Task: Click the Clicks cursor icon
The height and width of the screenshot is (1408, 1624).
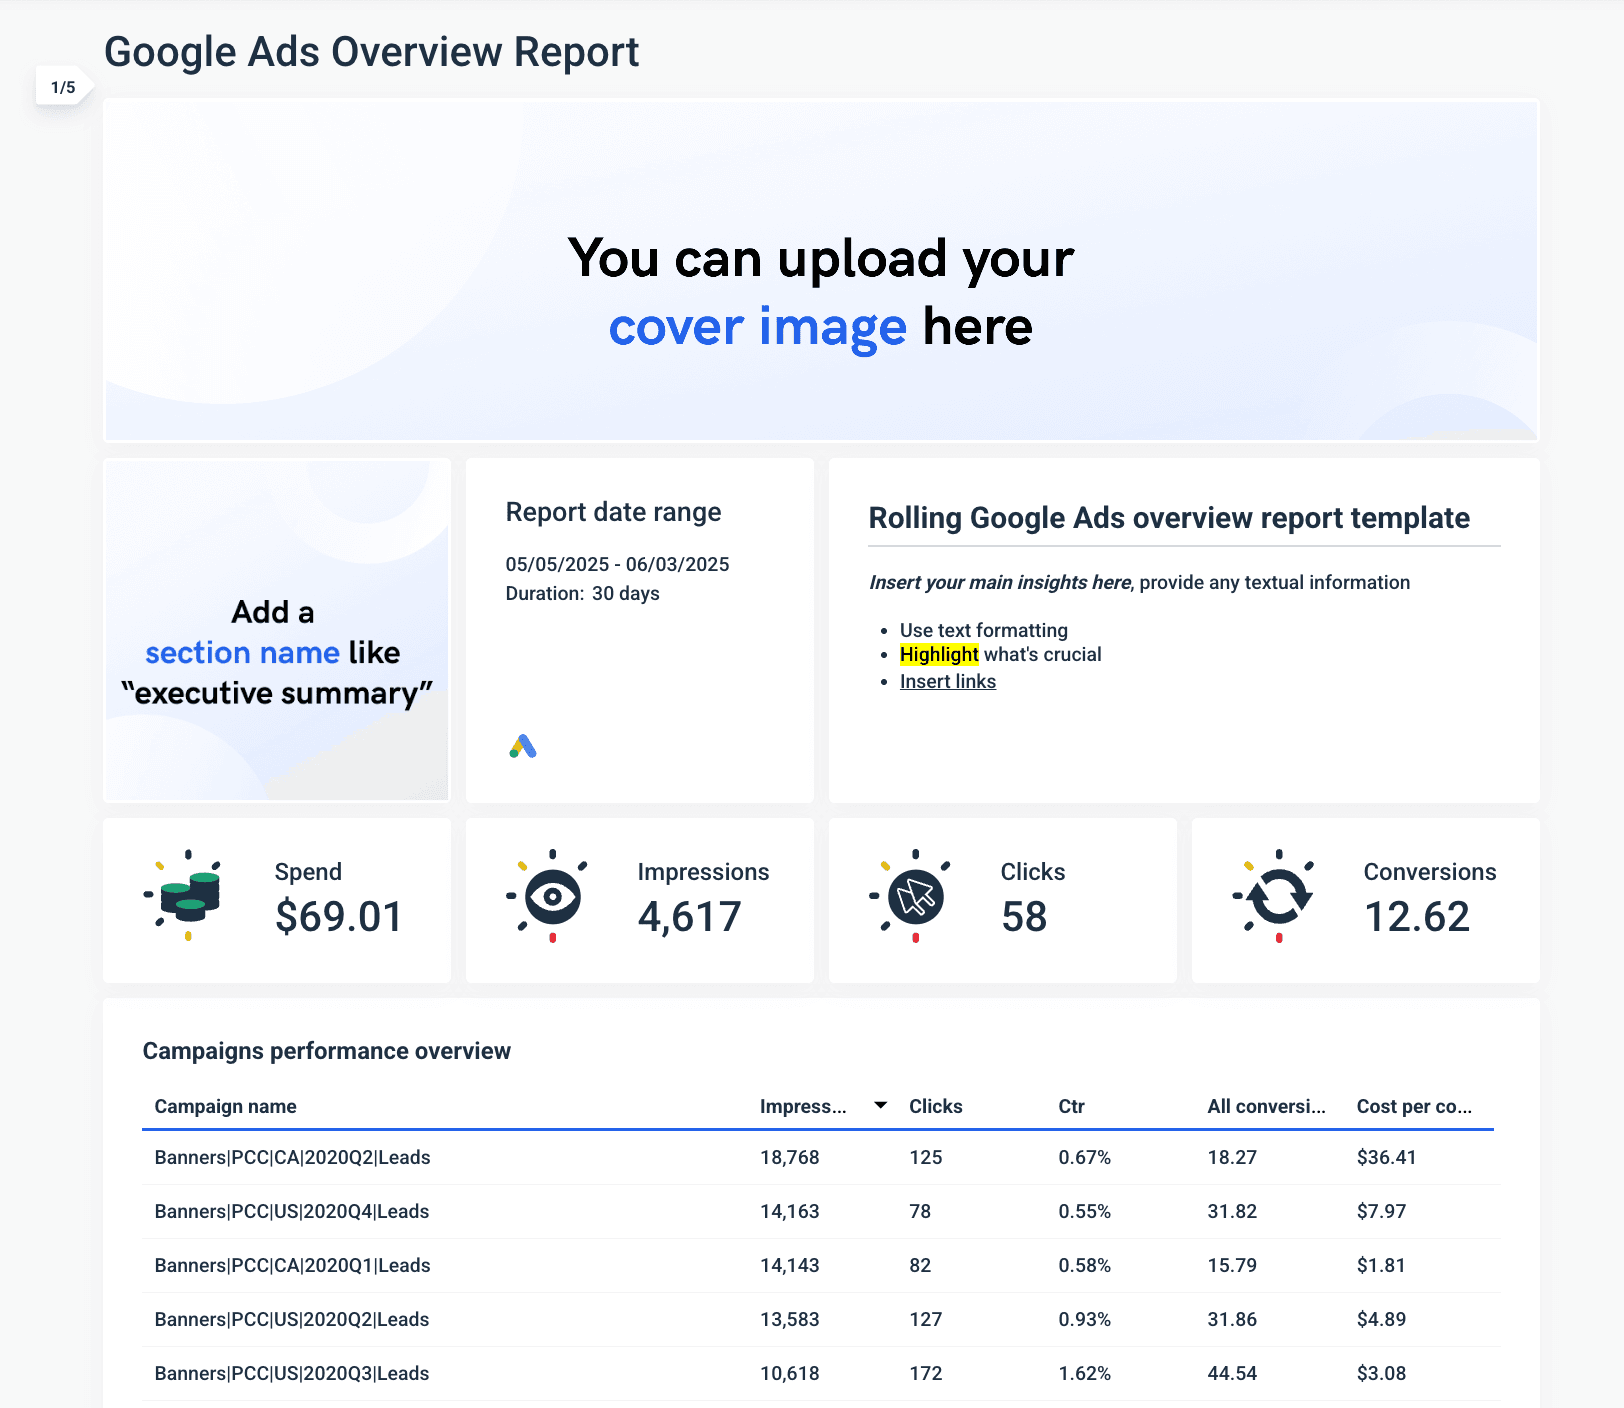Action: coord(914,896)
